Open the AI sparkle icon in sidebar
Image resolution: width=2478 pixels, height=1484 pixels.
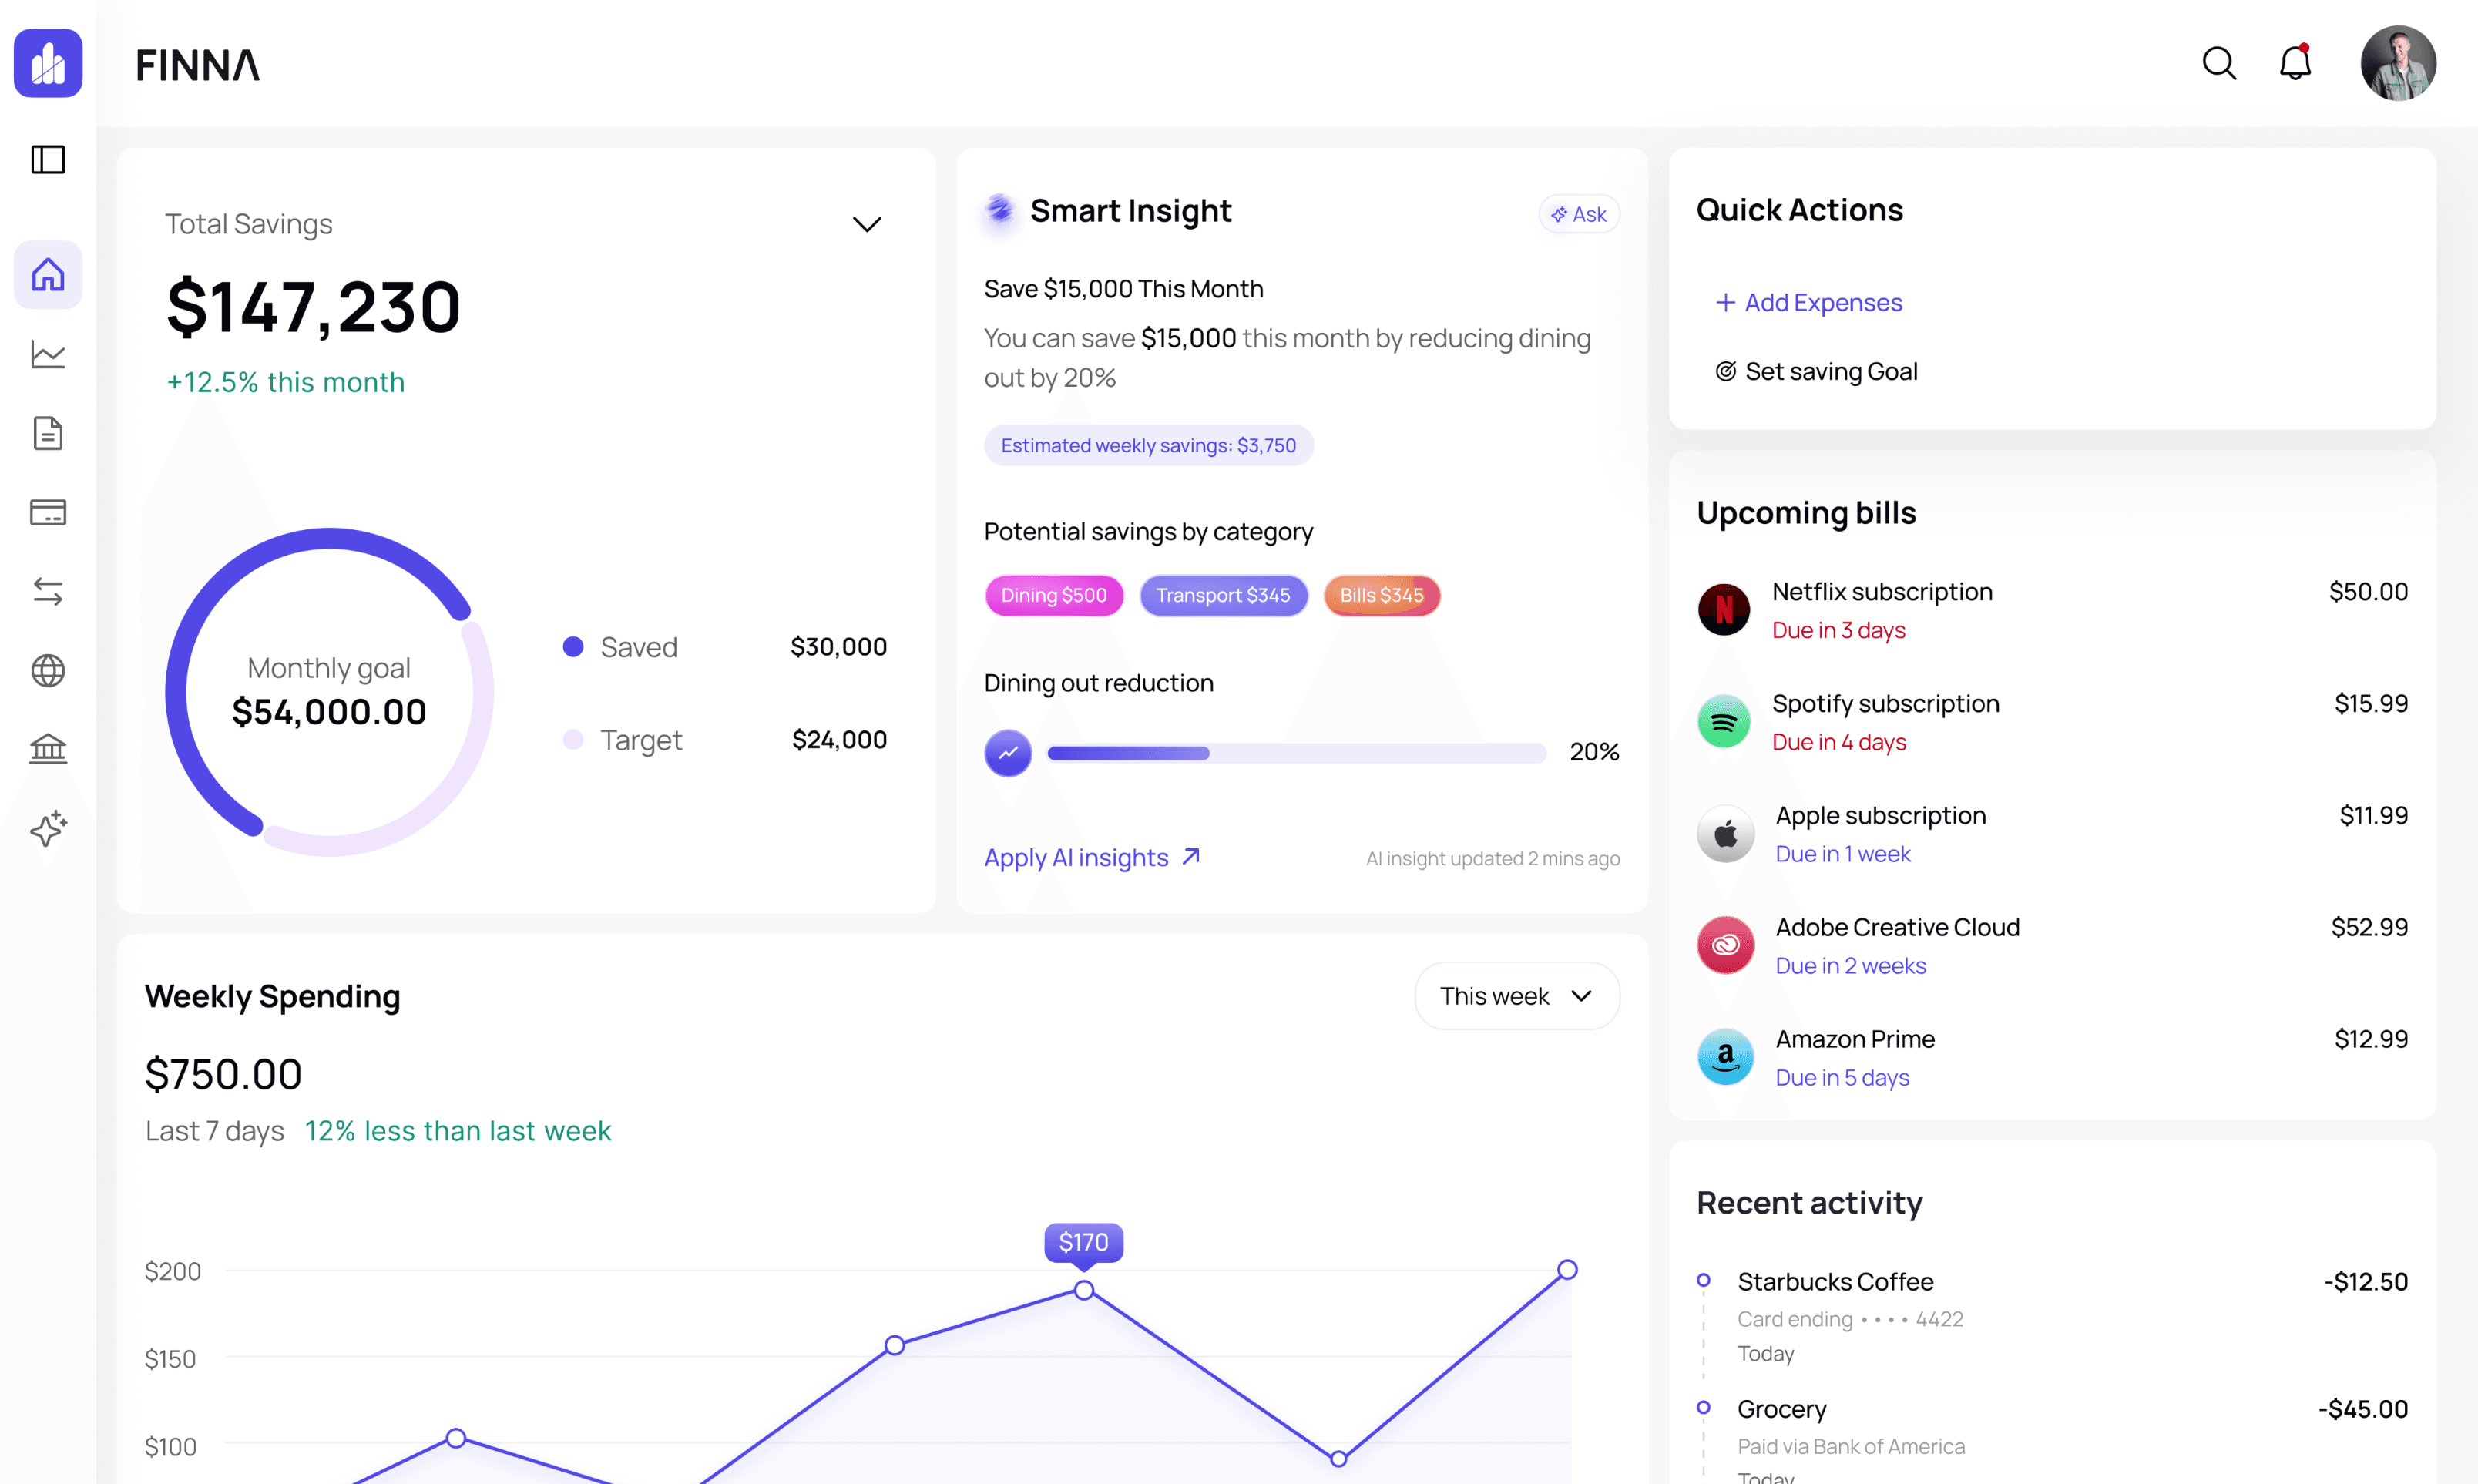(x=48, y=828)
